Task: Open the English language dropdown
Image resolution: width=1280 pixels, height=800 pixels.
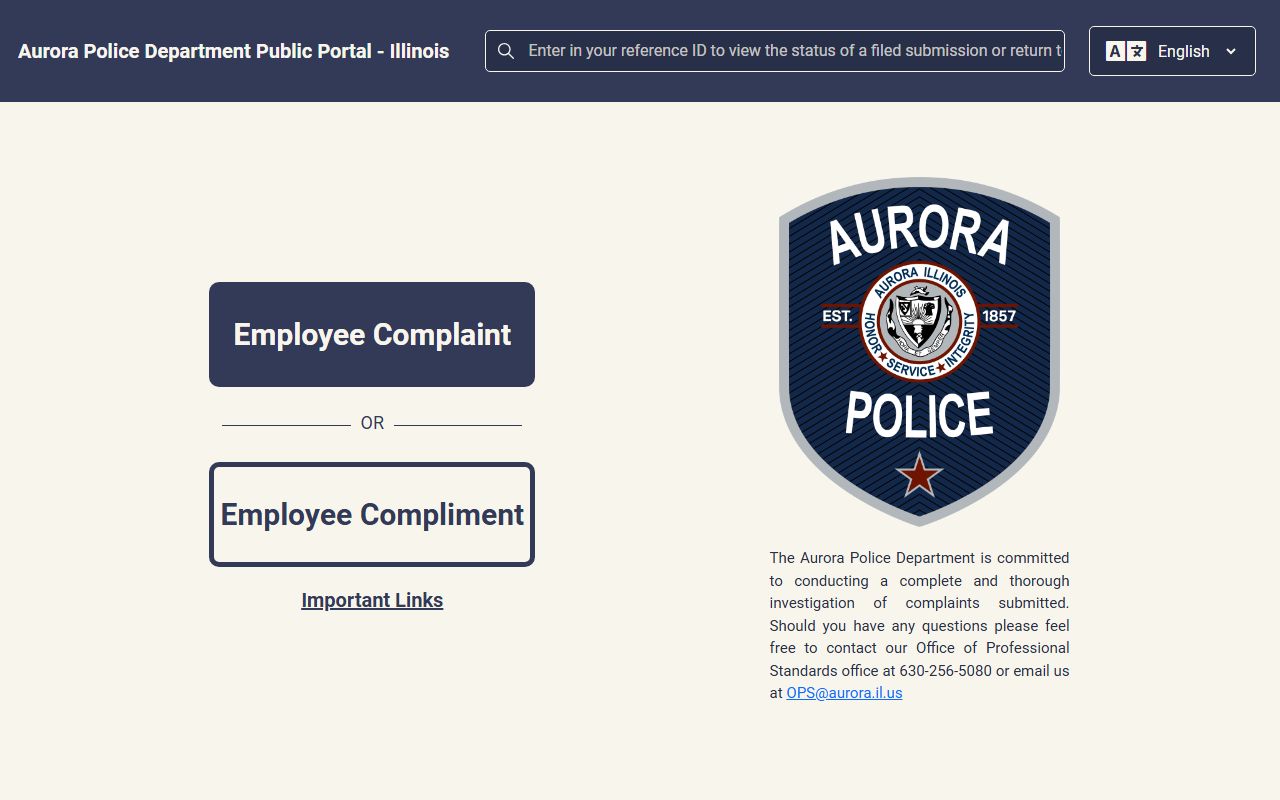Action: coord(1172,51)
